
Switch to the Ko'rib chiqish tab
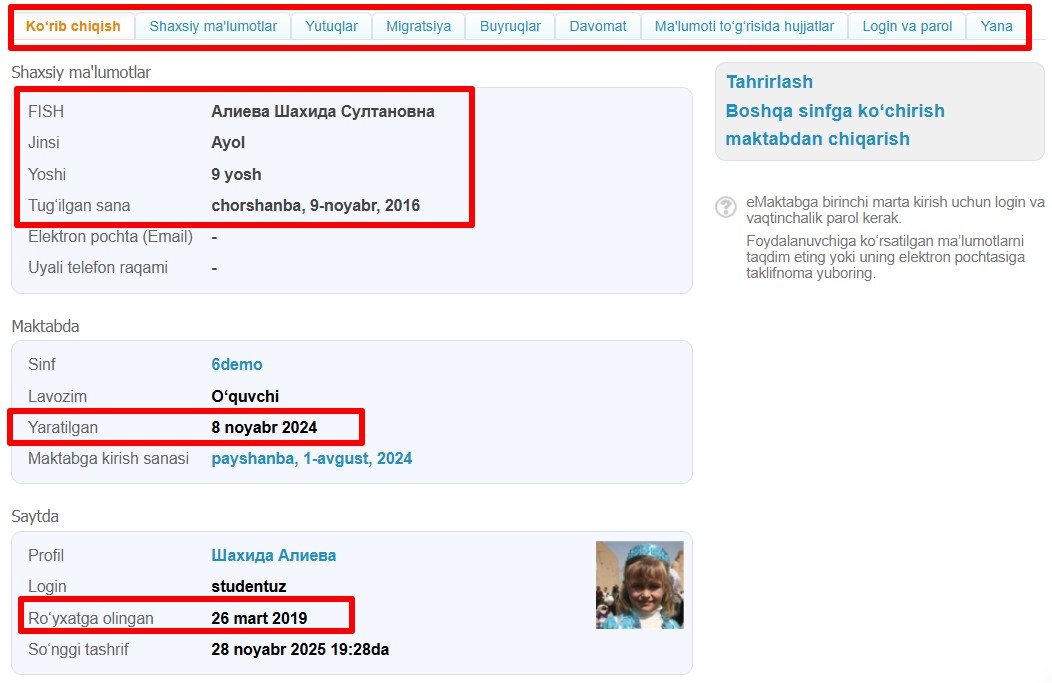[73, 27]
